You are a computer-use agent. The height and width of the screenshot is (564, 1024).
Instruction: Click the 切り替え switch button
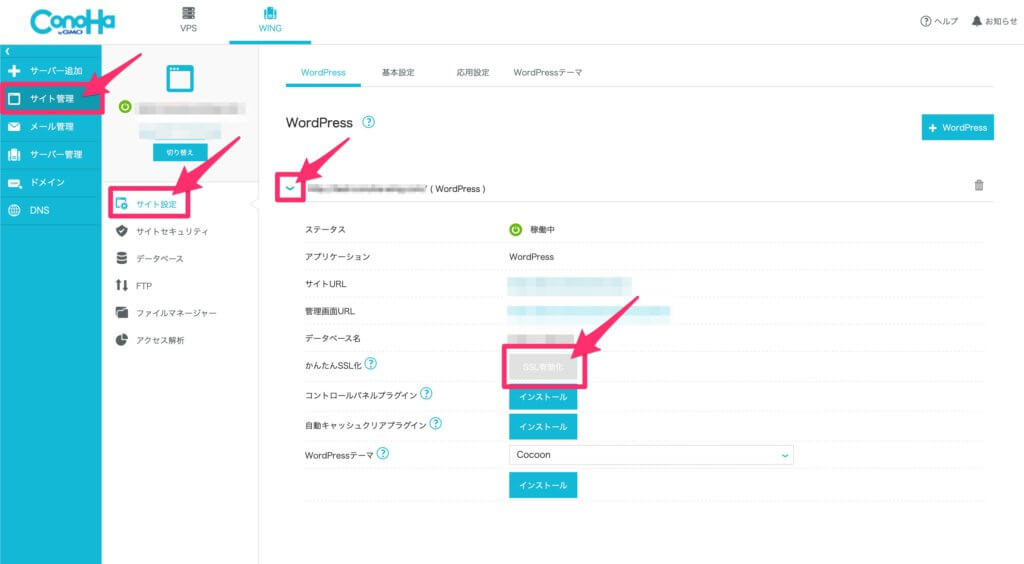180,152
